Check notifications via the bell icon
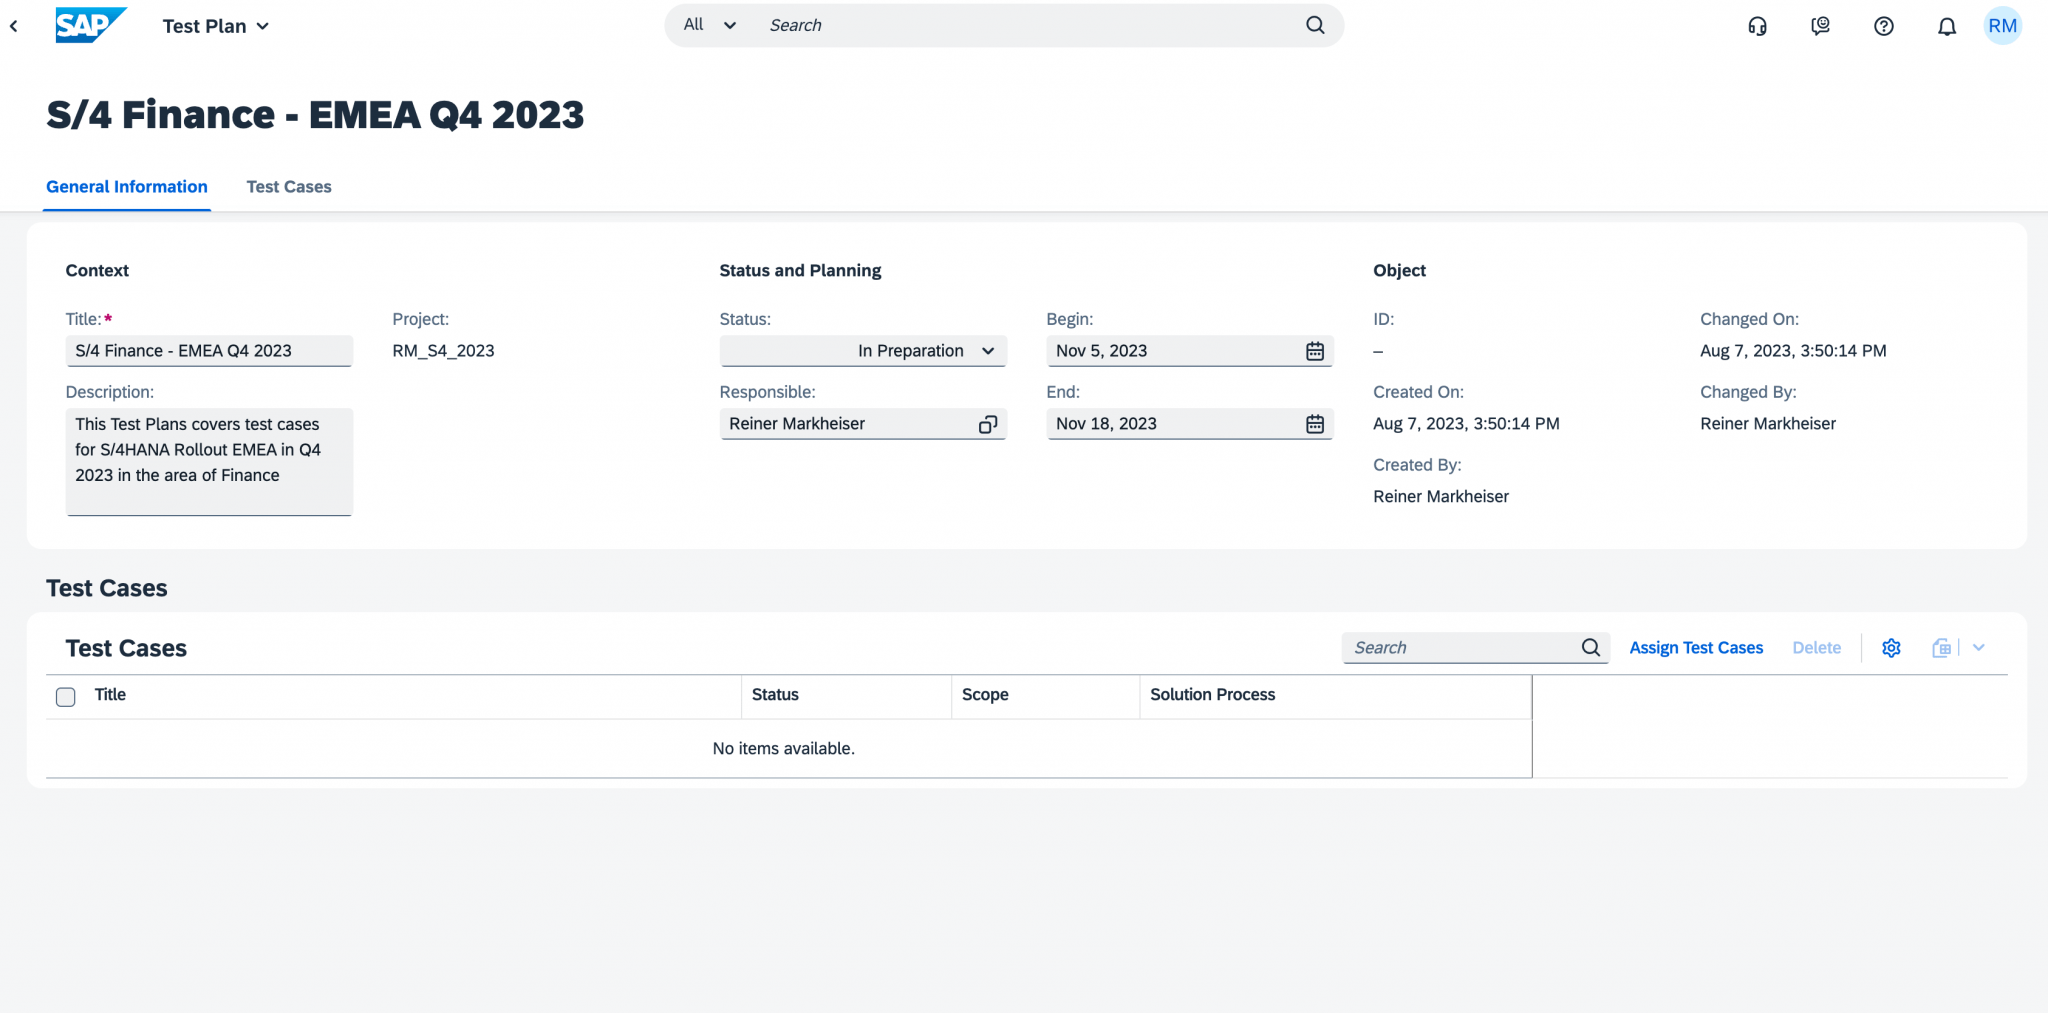This screenshot has width=2048, height=1013. point(1946,26)
